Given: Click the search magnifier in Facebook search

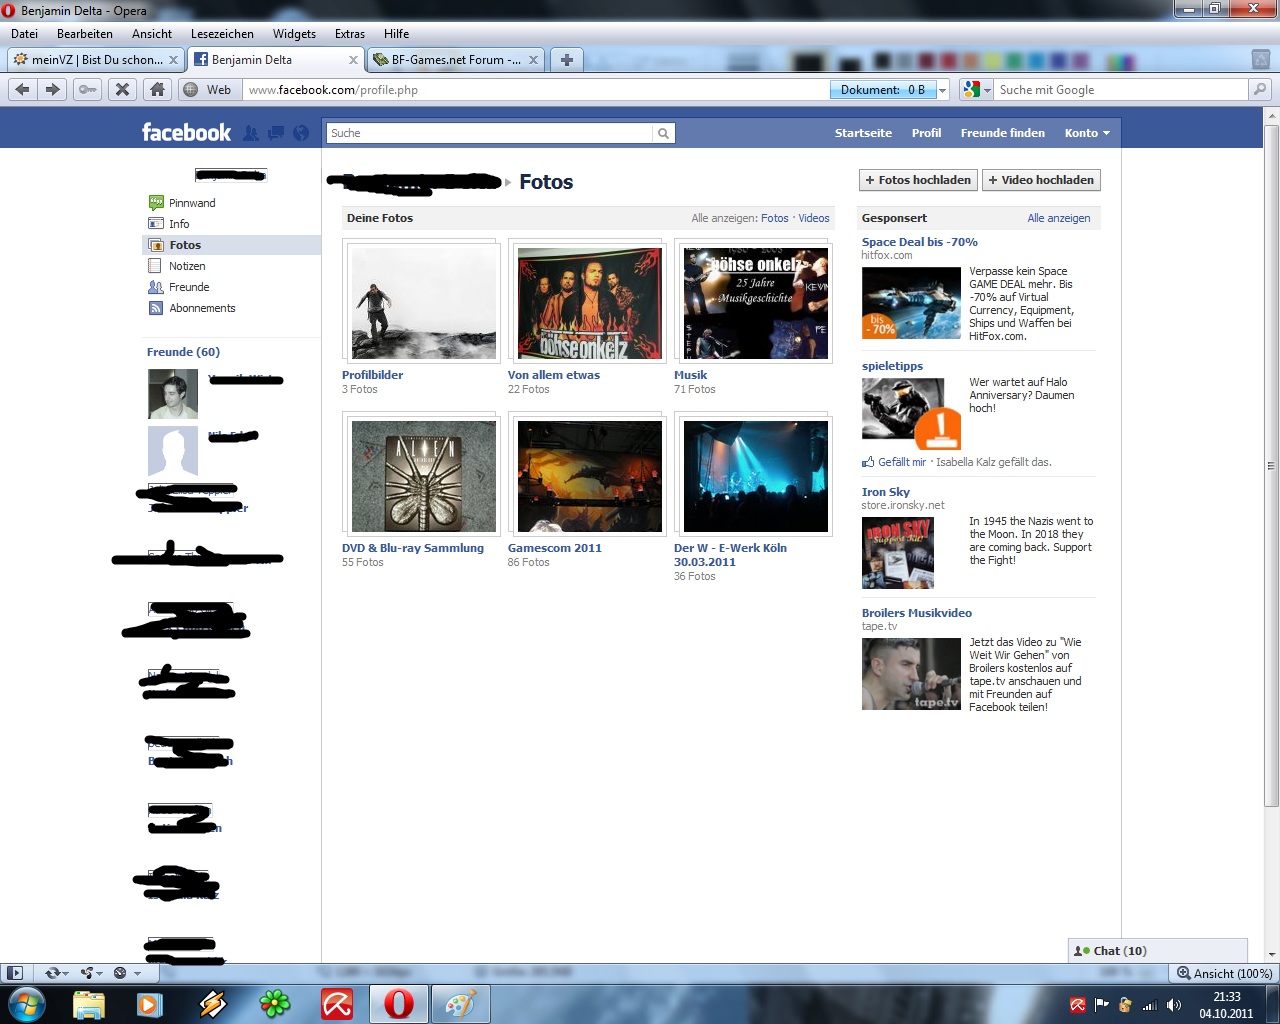Looking at the screenshot, I should [663, 133].
